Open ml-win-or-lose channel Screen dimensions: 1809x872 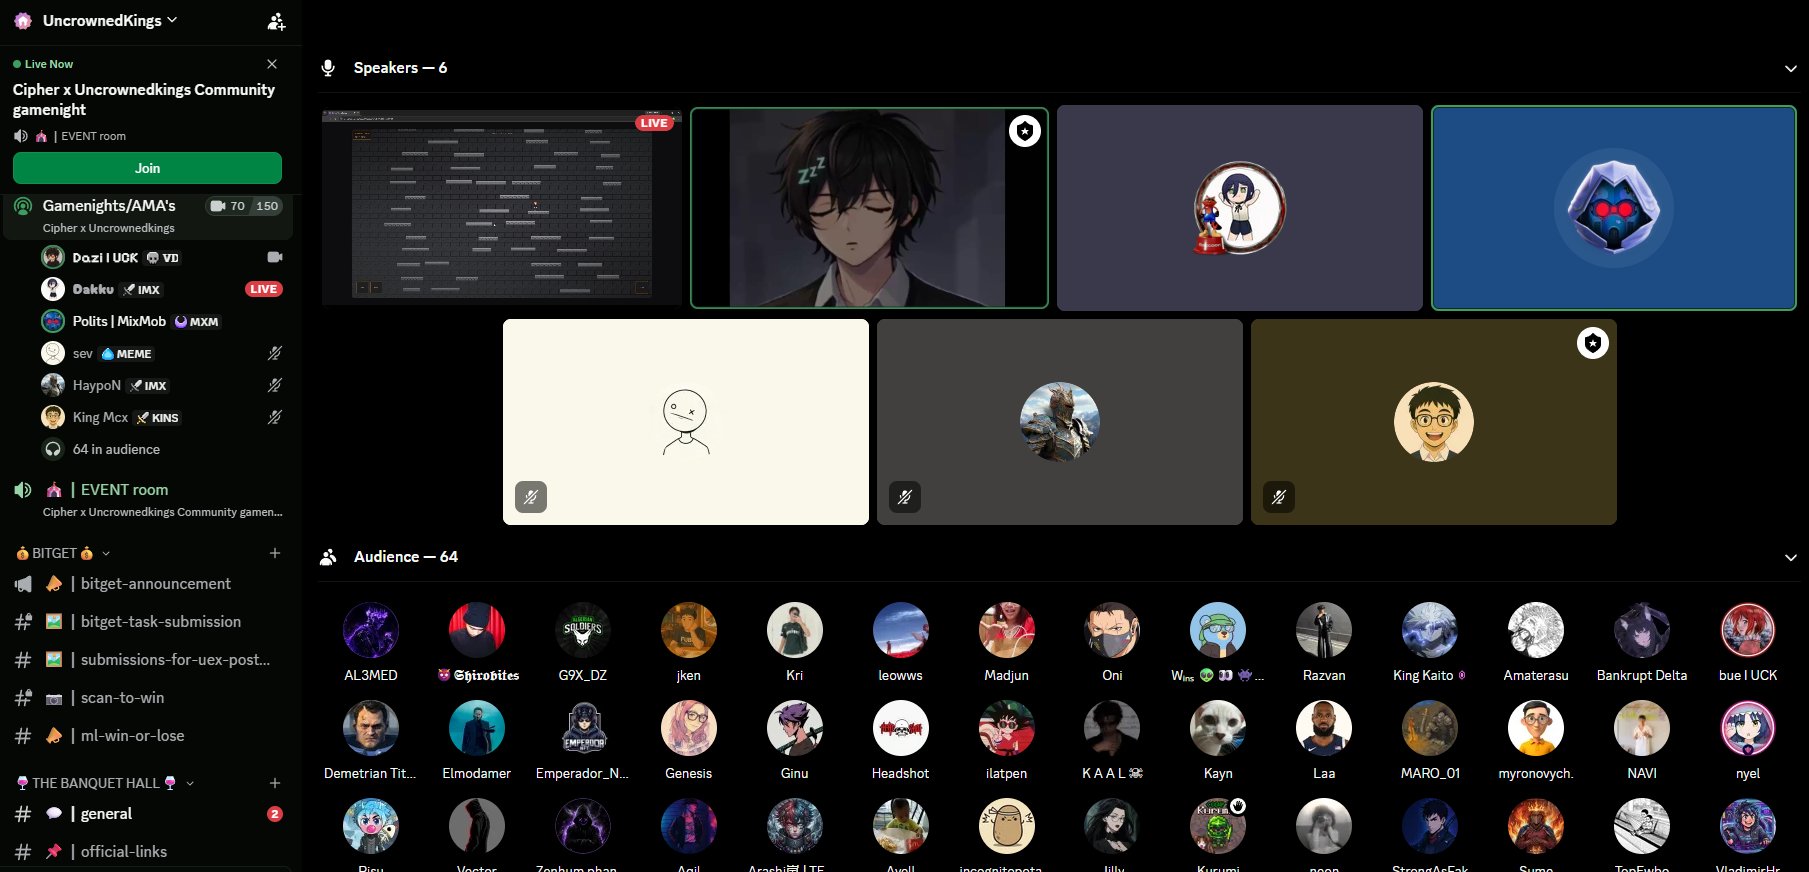click(147, 736)
